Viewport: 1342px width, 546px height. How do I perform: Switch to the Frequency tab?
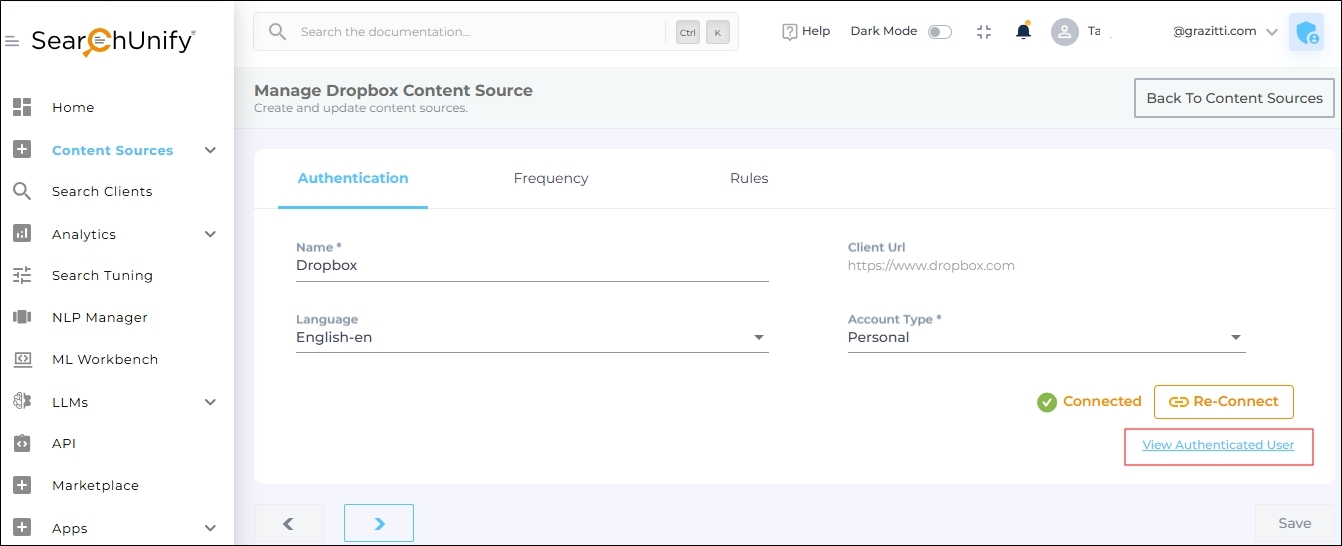coord(550,178)
